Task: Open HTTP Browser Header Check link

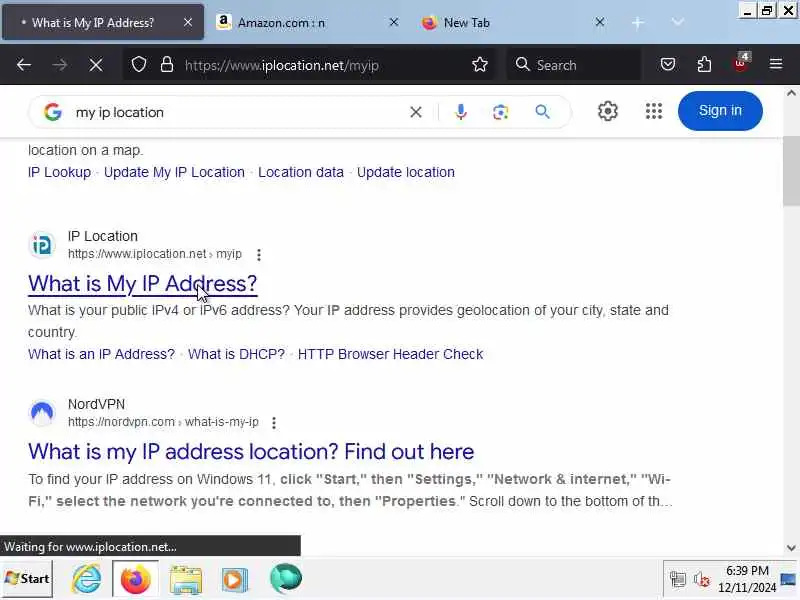Action: (x=390, y=354)
